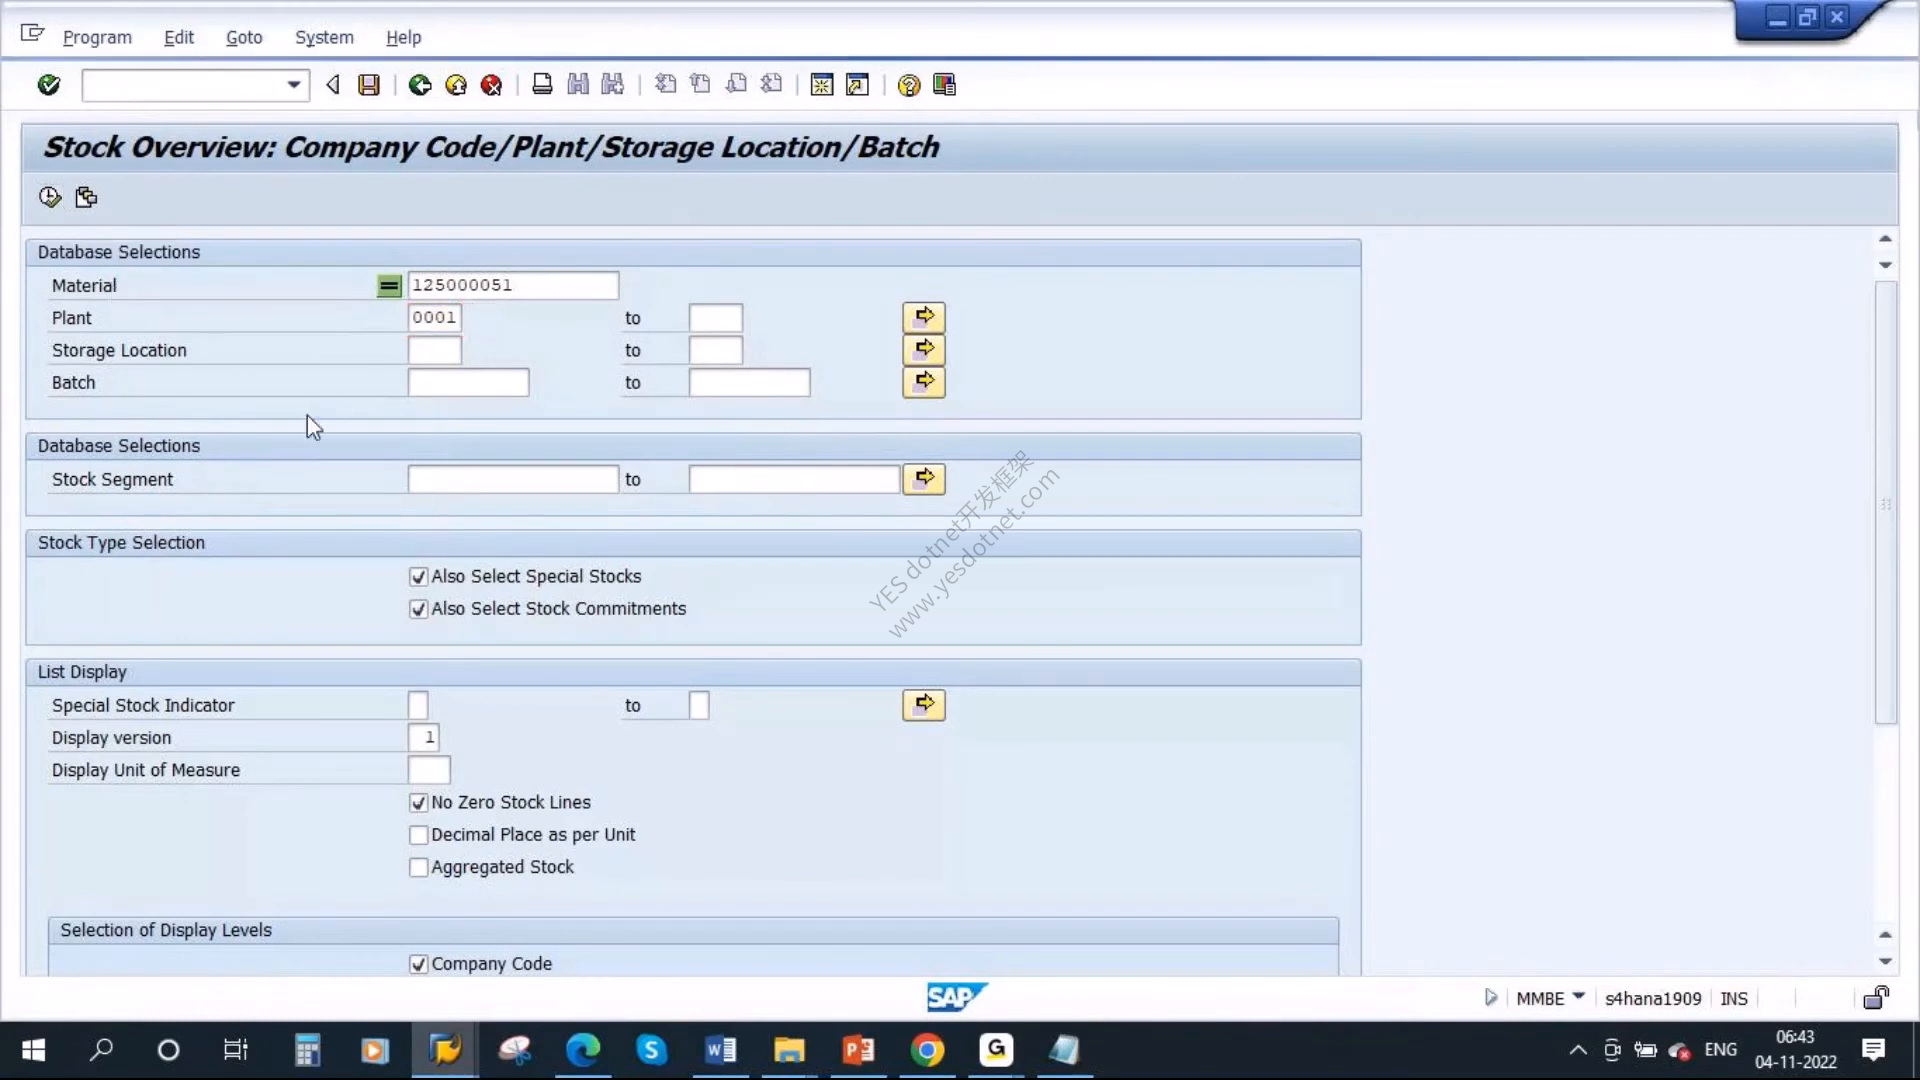The image size is (1920, 1080).
Task: Click the lock icon in status bar
Action: (1876, 998)
